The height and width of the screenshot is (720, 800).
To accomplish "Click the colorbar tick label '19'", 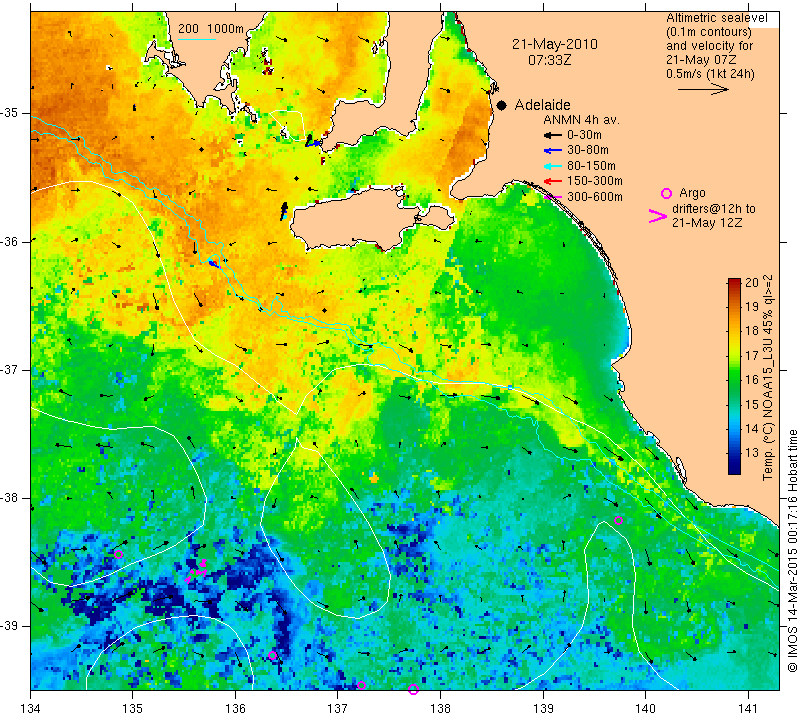I will [x=752, y=307].
